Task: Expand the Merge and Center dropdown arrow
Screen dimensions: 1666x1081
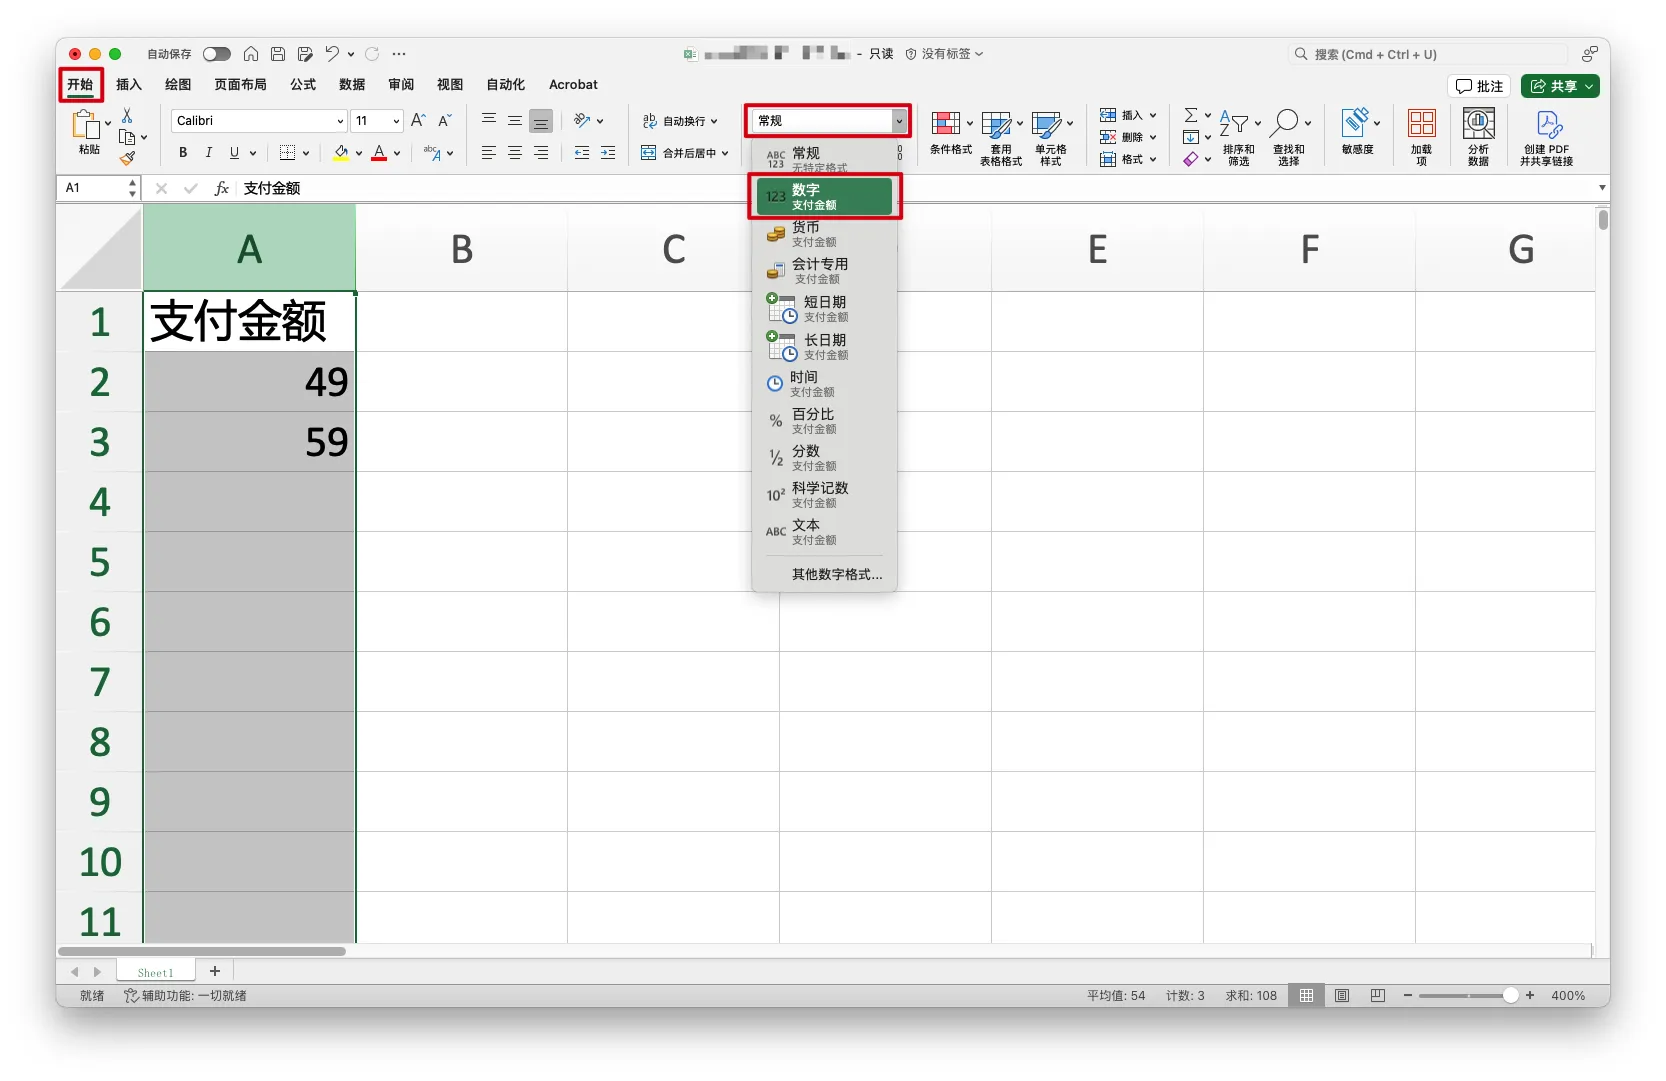Action: tap(725, 153)
